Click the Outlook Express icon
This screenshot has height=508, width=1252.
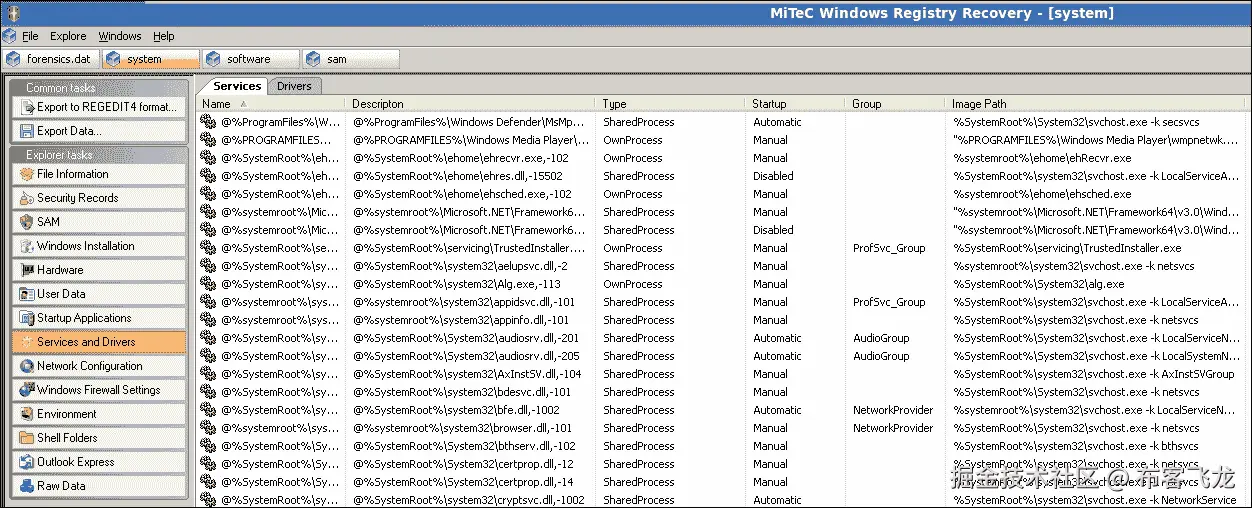(26, 462)
